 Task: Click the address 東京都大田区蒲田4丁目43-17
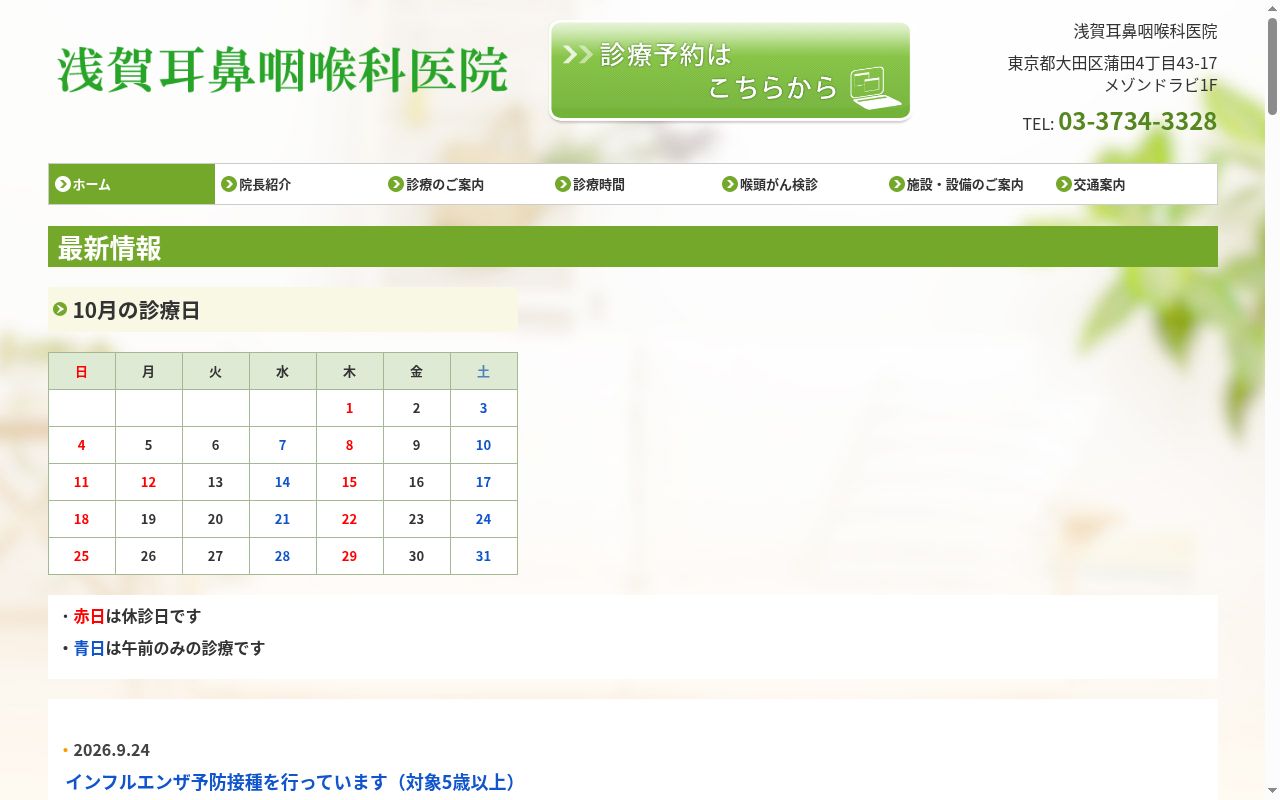1112,63
